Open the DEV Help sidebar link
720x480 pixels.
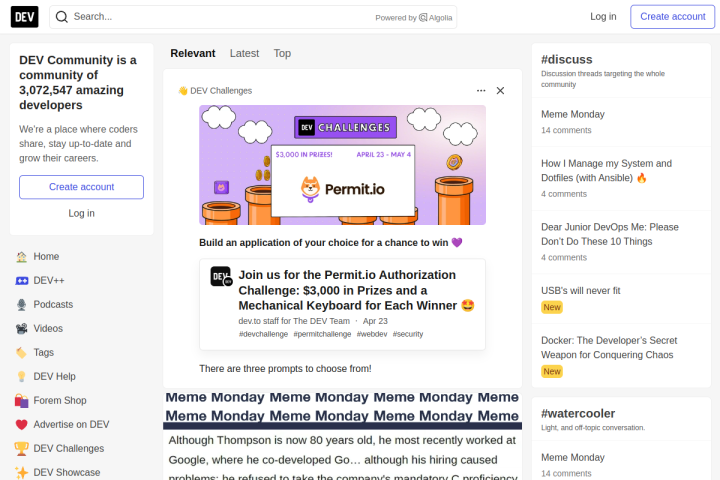(x=81, y=377)
